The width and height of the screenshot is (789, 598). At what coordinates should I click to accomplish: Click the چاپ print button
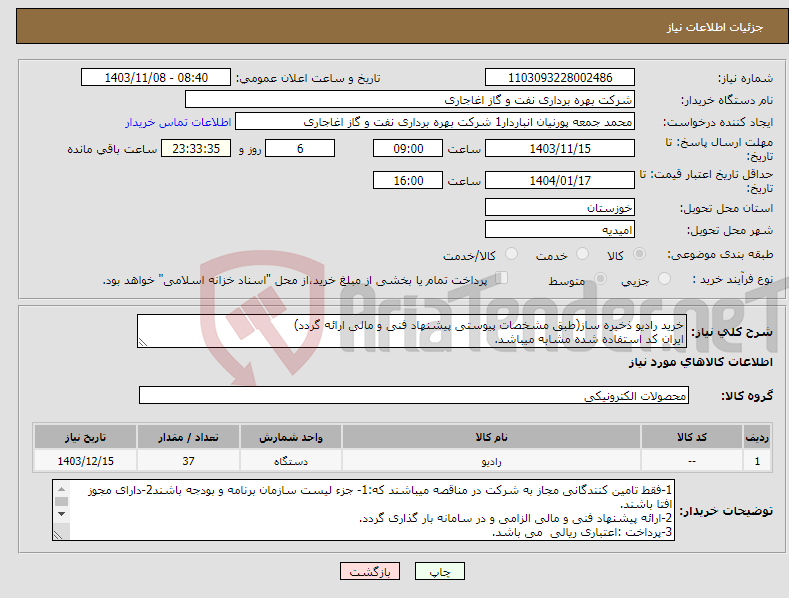pos(440,572)
